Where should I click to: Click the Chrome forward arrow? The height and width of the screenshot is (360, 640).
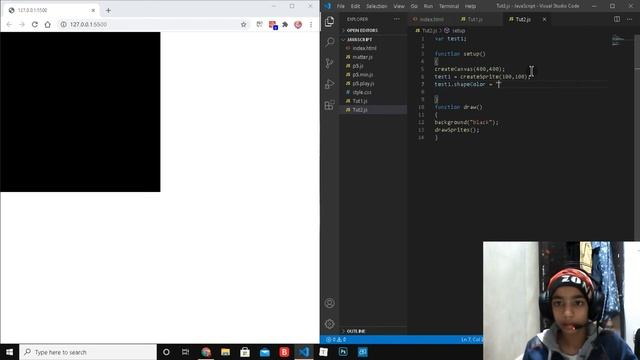(22, 24)
